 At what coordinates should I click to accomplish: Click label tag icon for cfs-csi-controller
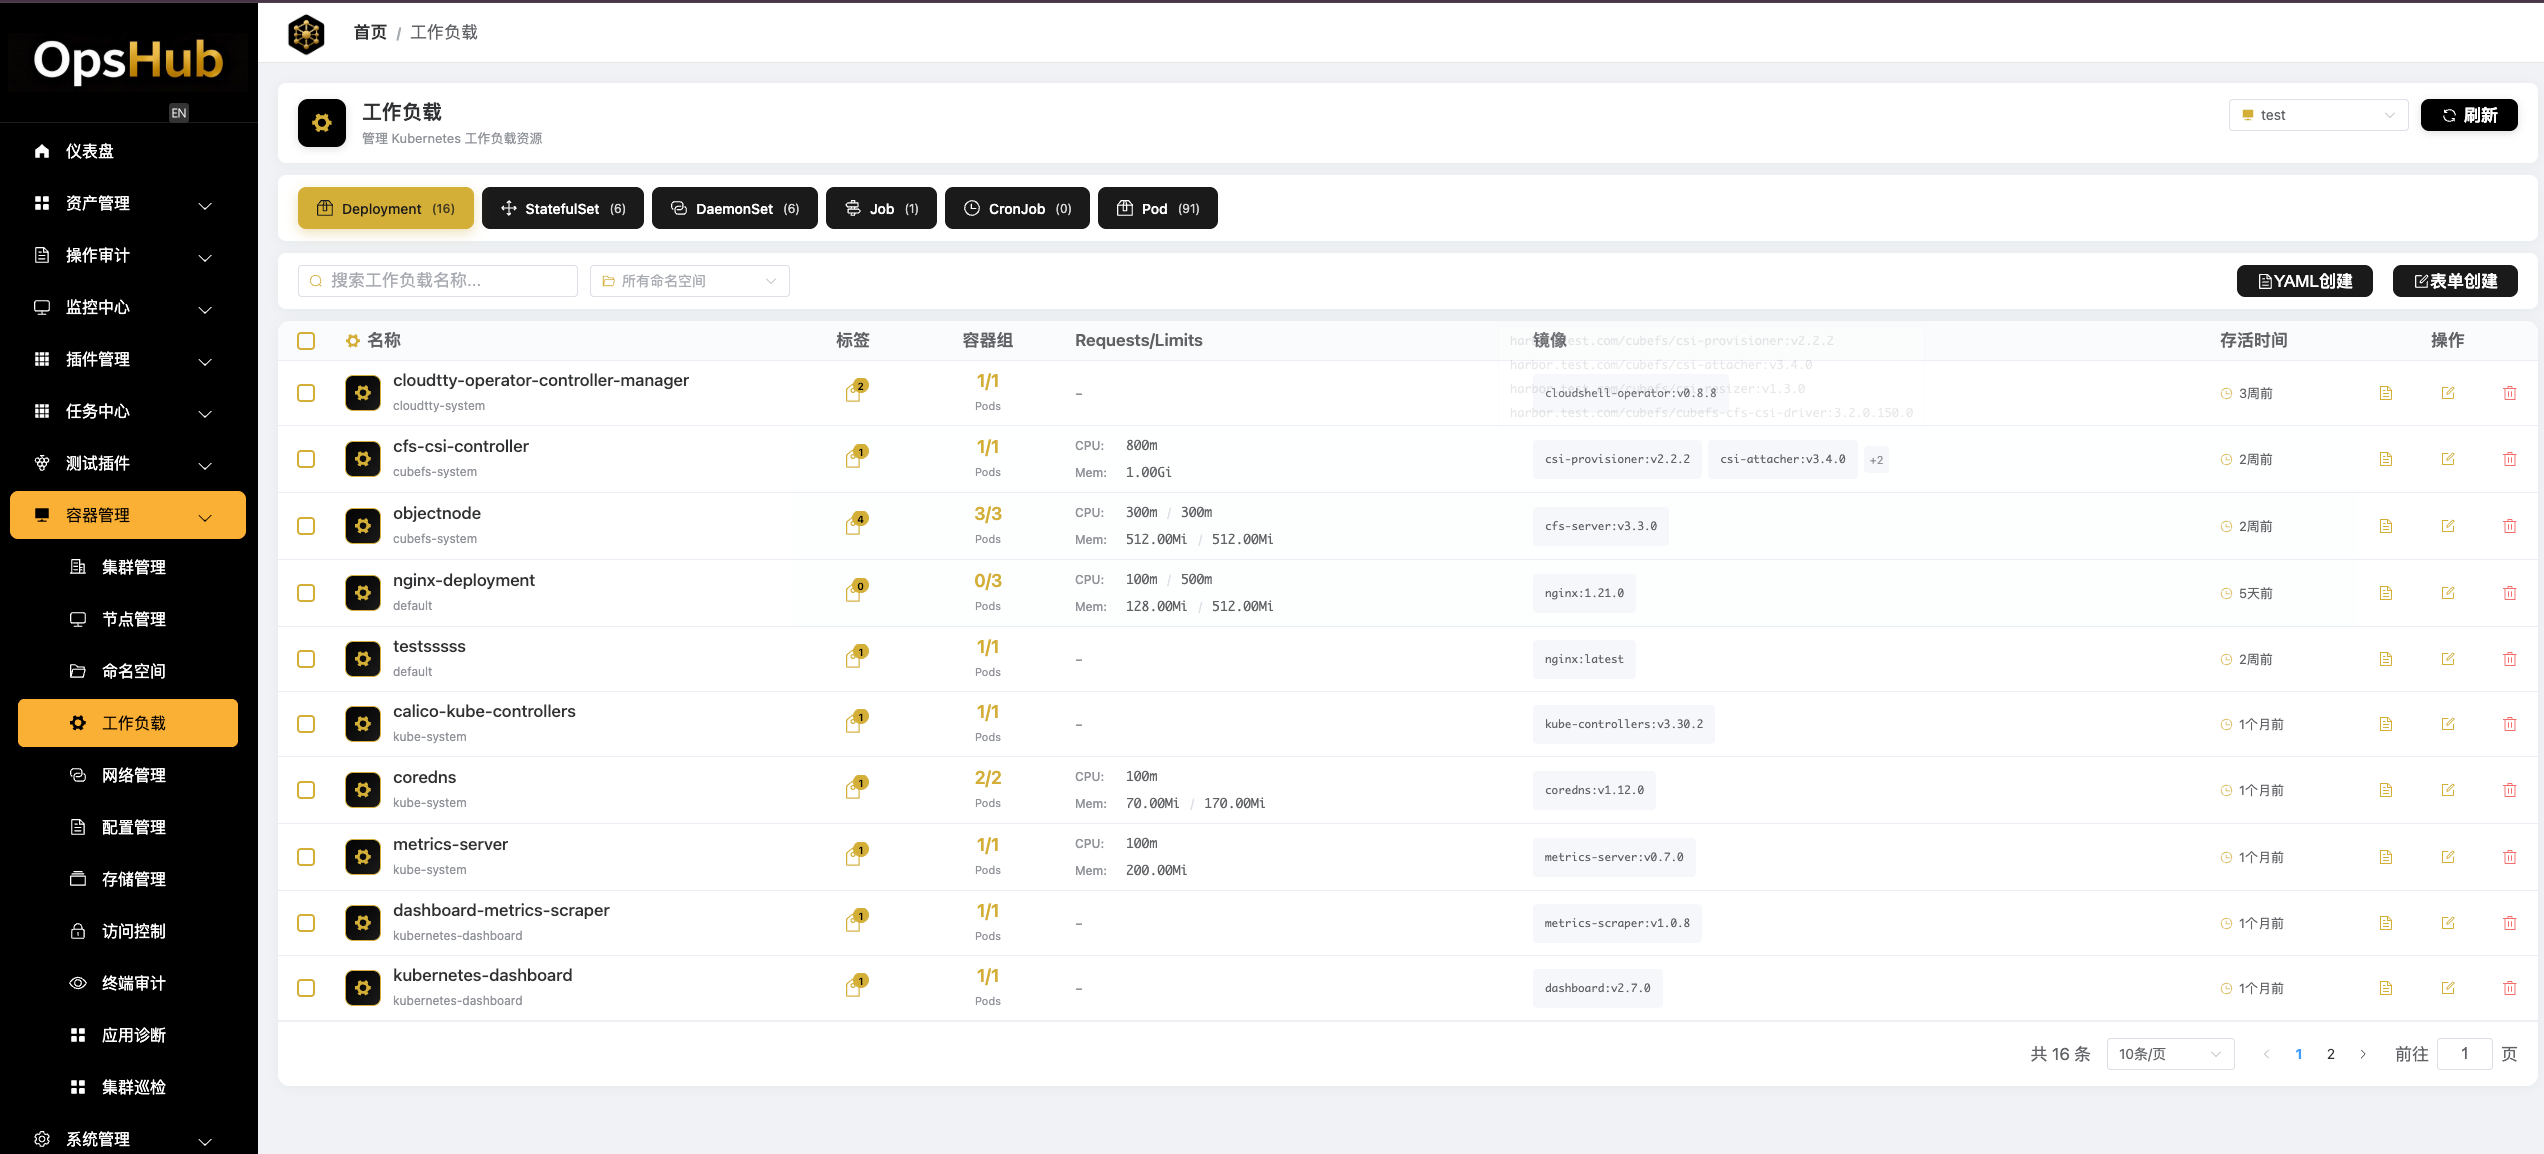coord(854,458)
